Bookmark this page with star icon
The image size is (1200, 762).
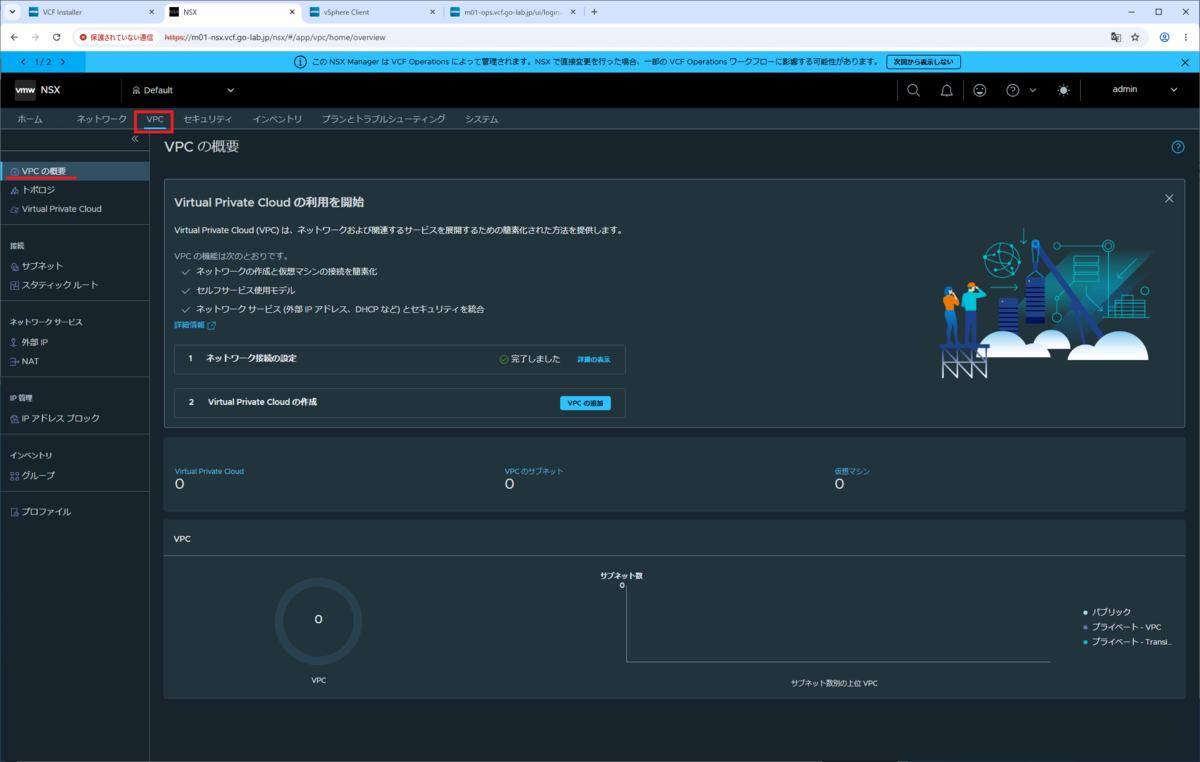pos(1135,37)
